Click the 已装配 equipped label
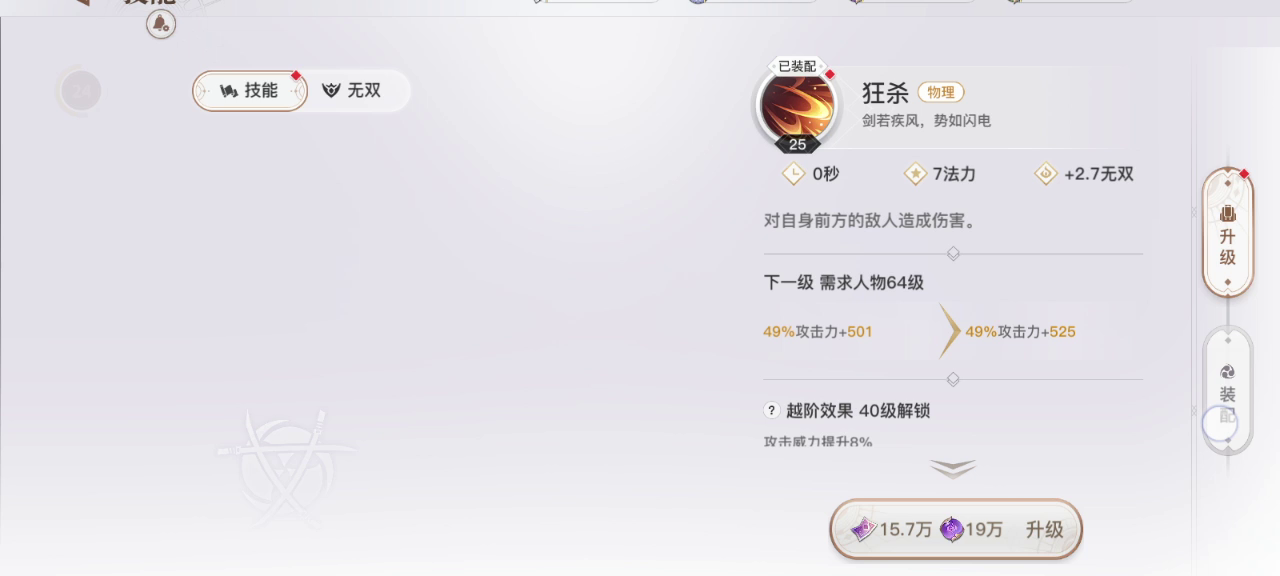 pos(797,66)
